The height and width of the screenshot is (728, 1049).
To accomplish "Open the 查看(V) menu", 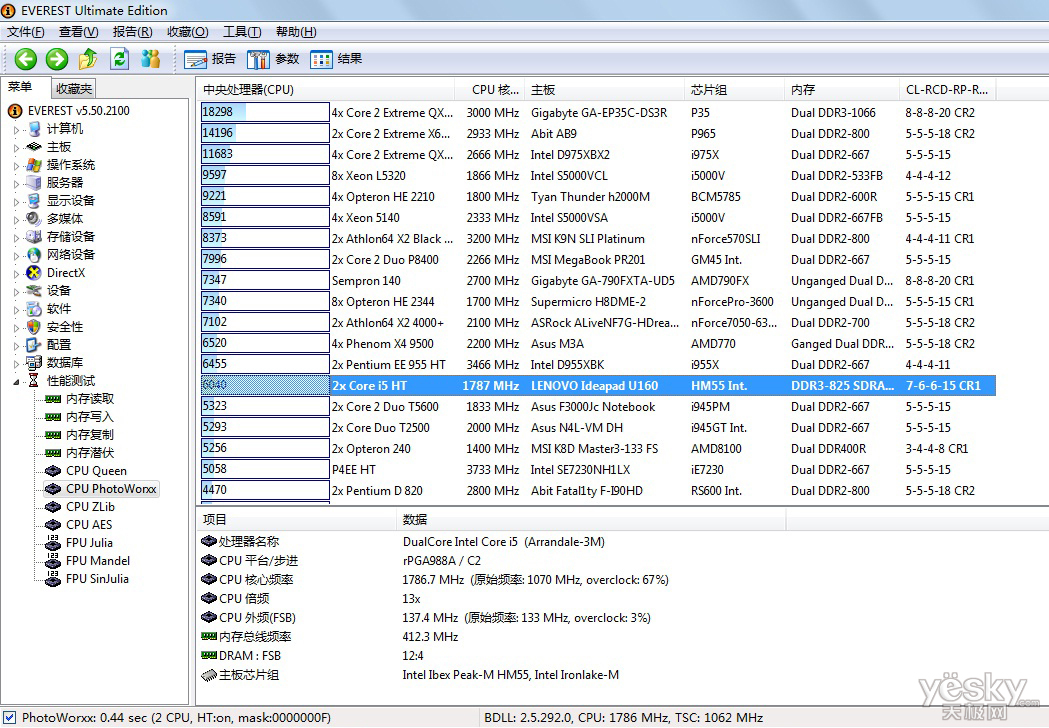I will pyautogui.click(x=78, y=32).
